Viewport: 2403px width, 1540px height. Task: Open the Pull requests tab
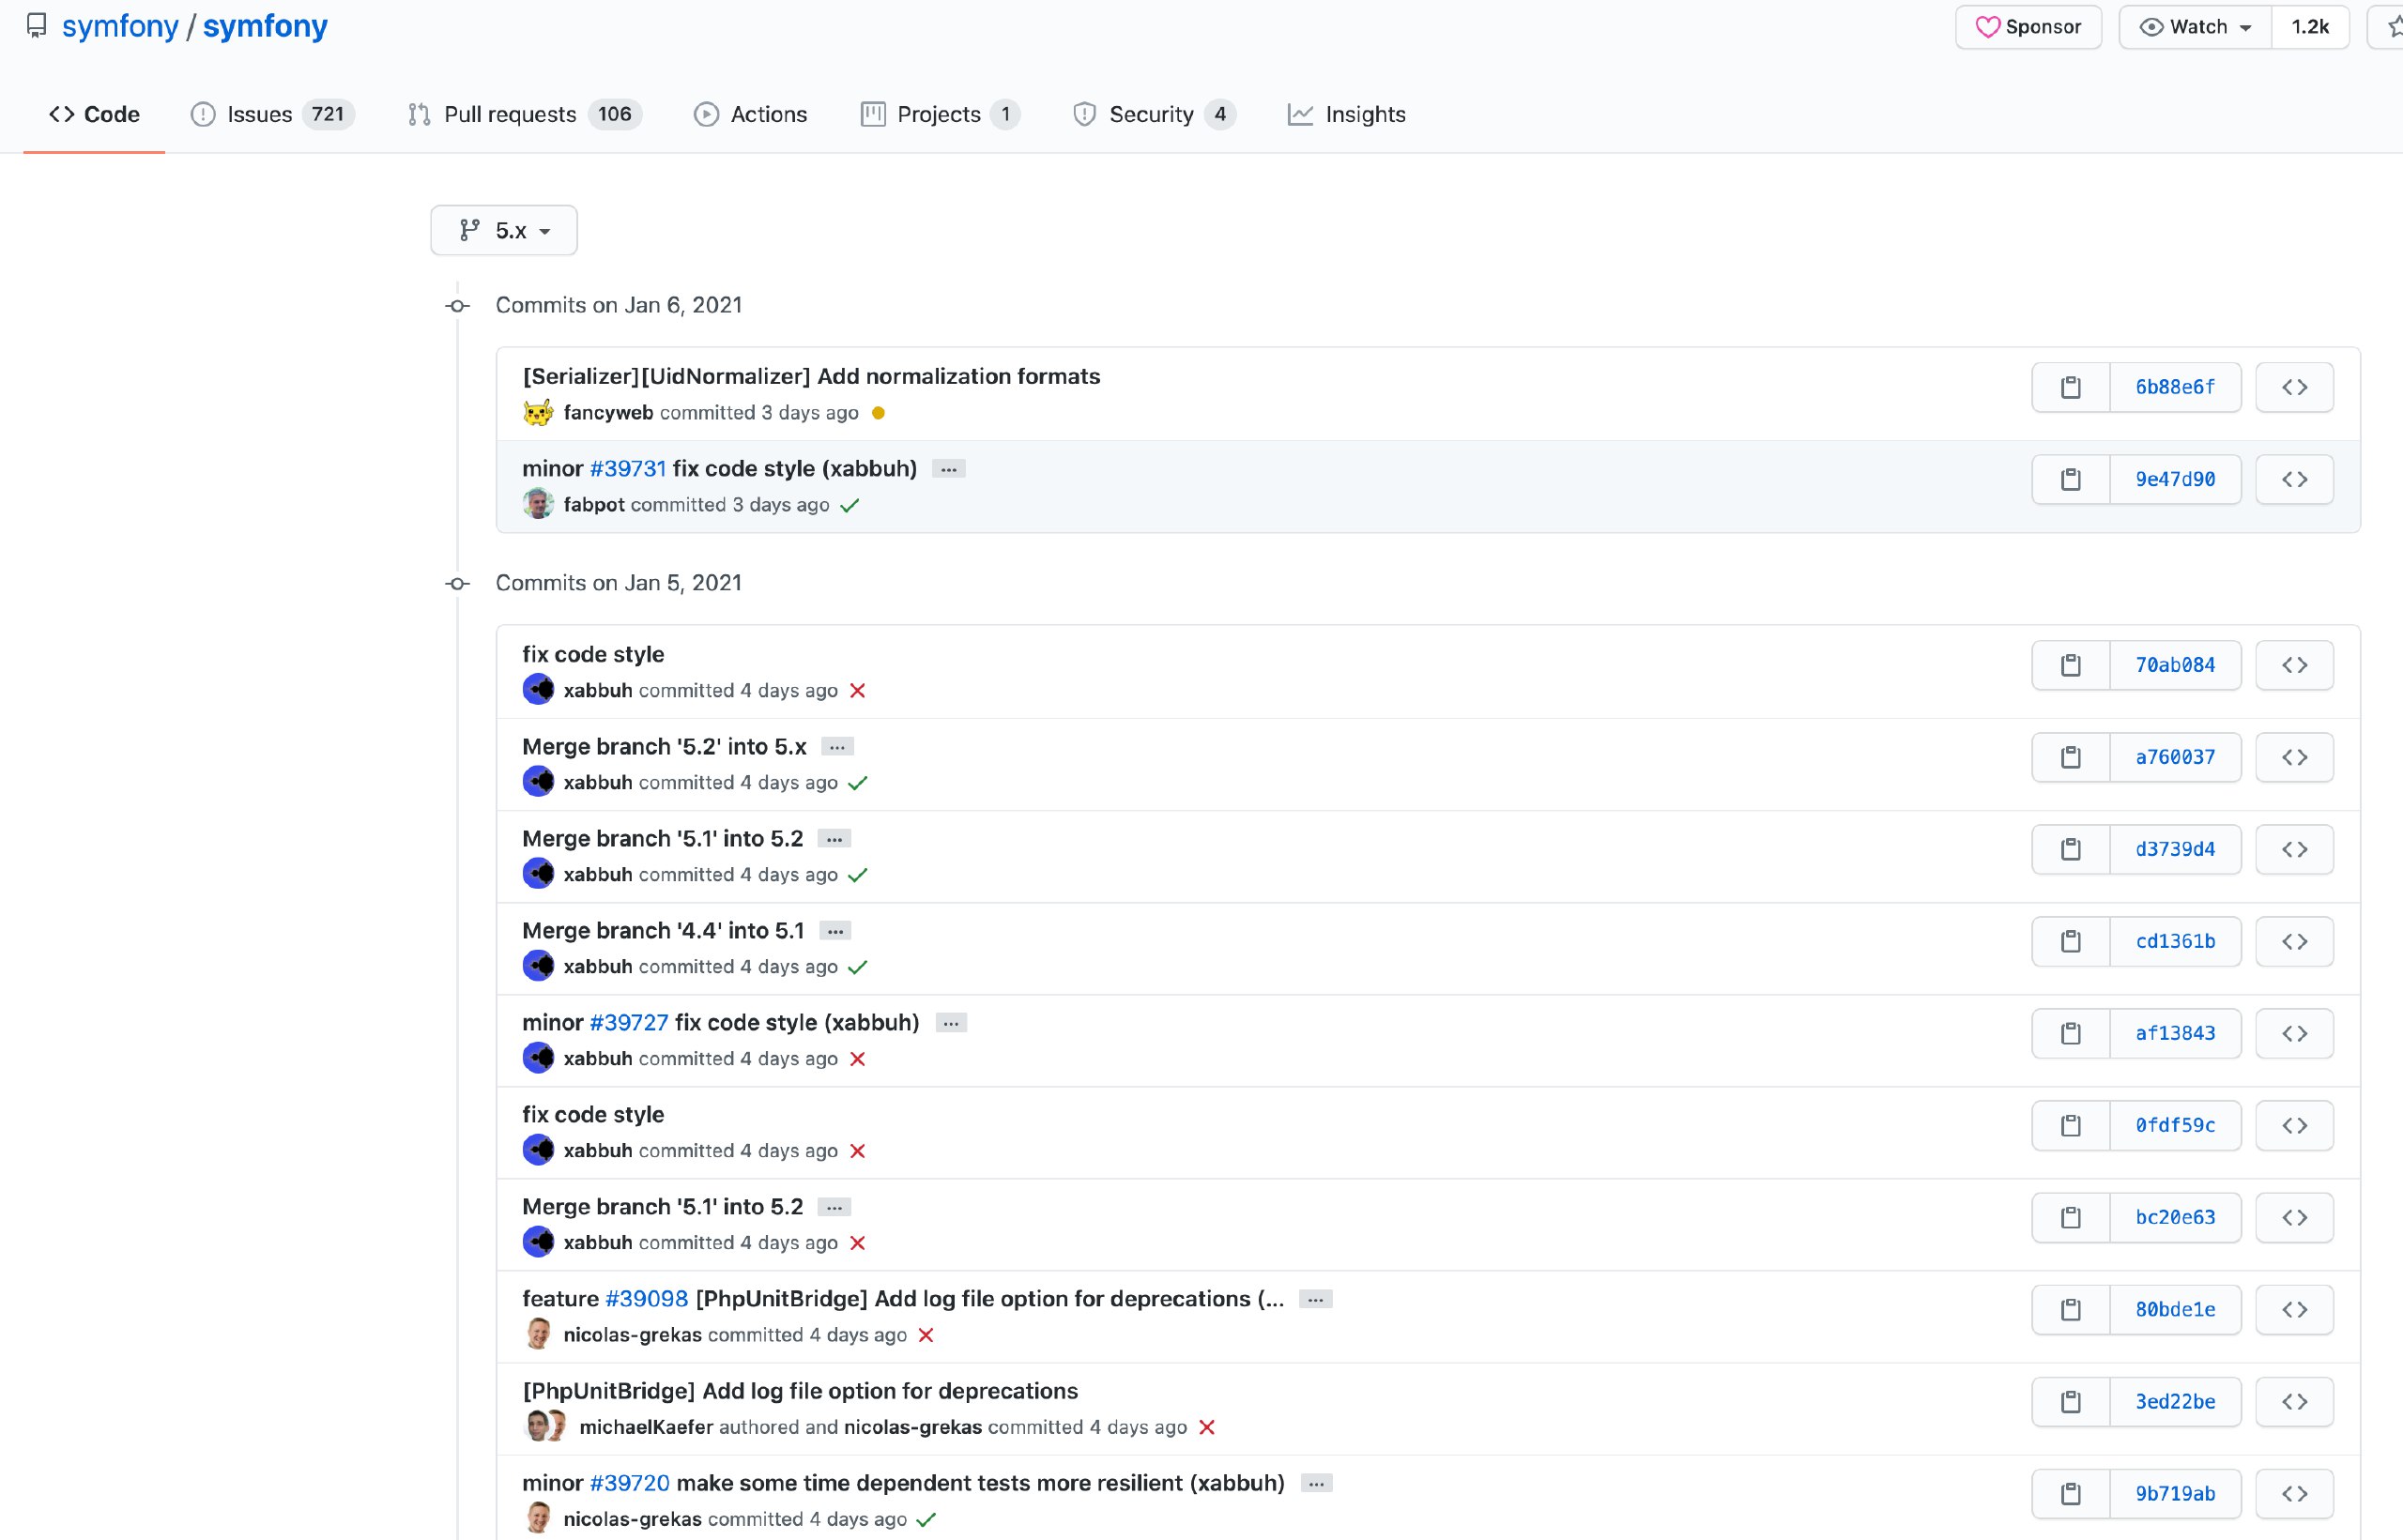[524, 114]
